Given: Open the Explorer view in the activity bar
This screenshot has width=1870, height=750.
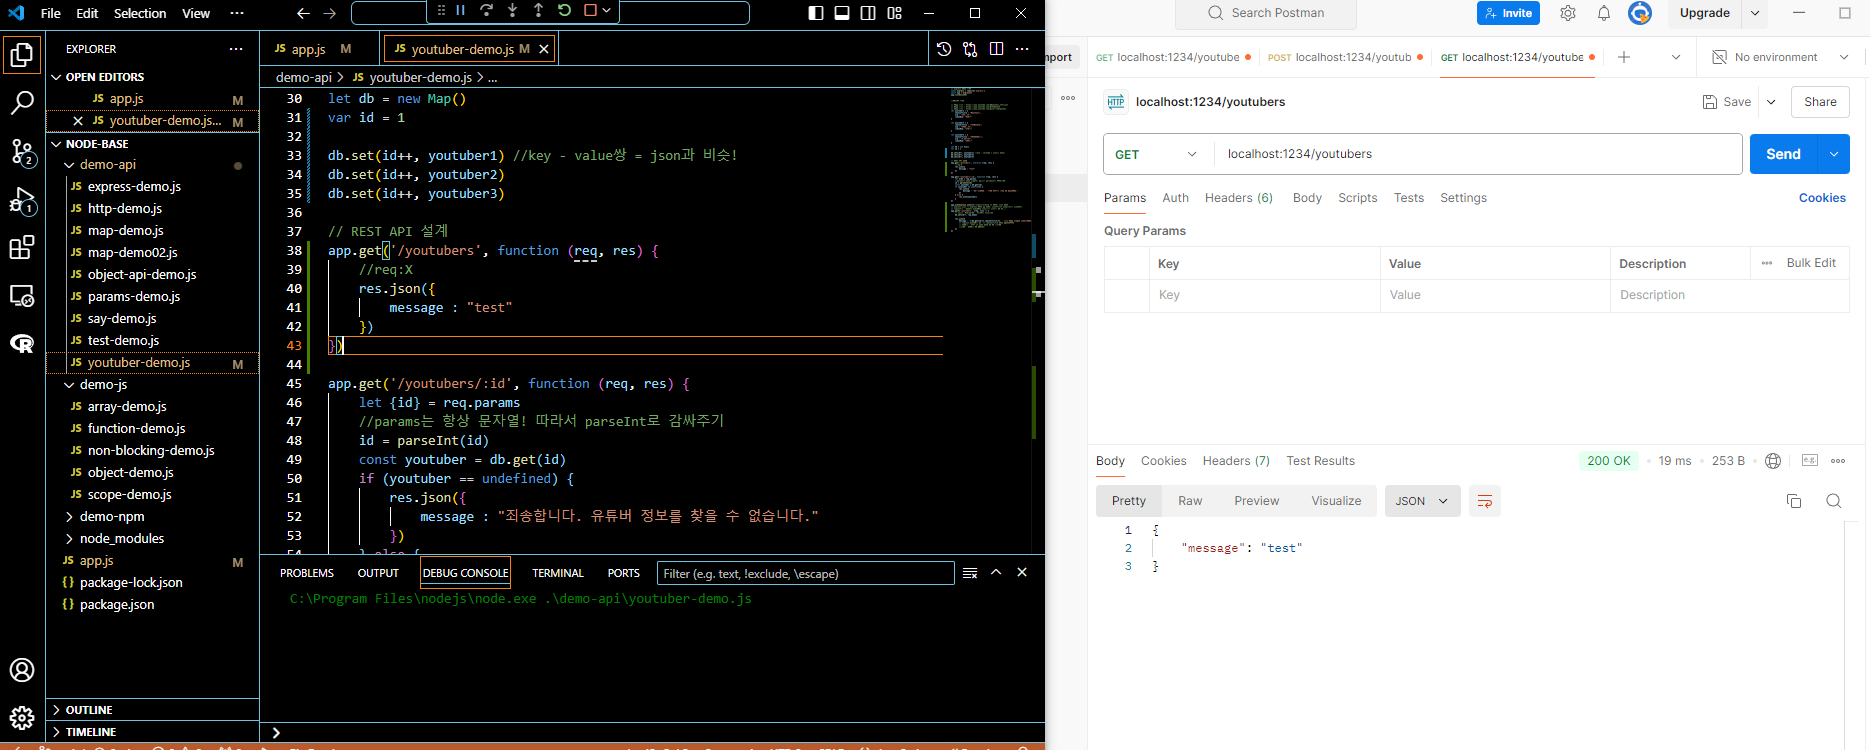Looking at the screenshot, I should (22, 54).
